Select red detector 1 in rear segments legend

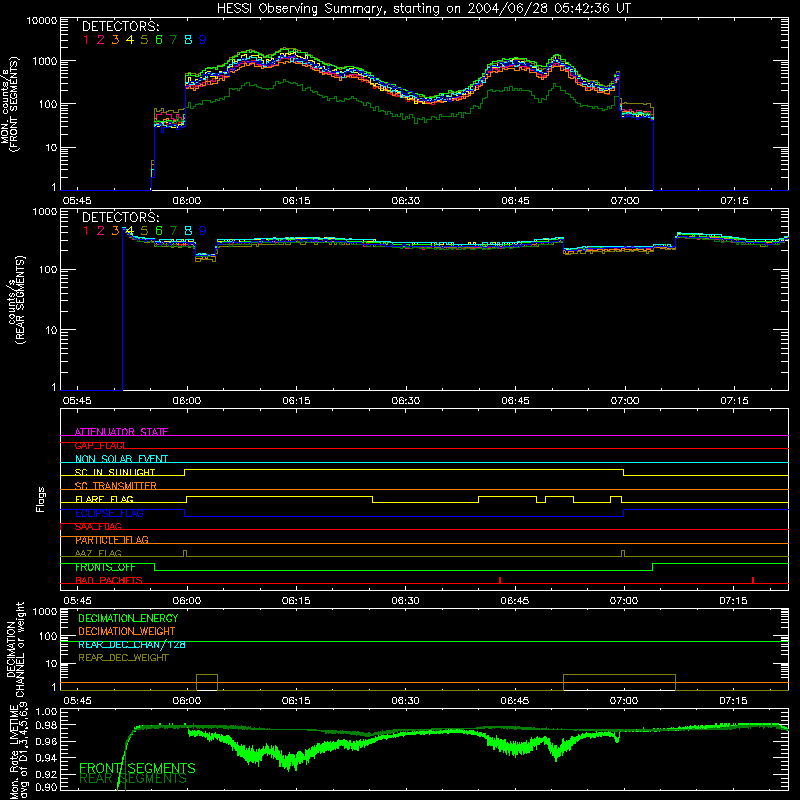point(86,231)
